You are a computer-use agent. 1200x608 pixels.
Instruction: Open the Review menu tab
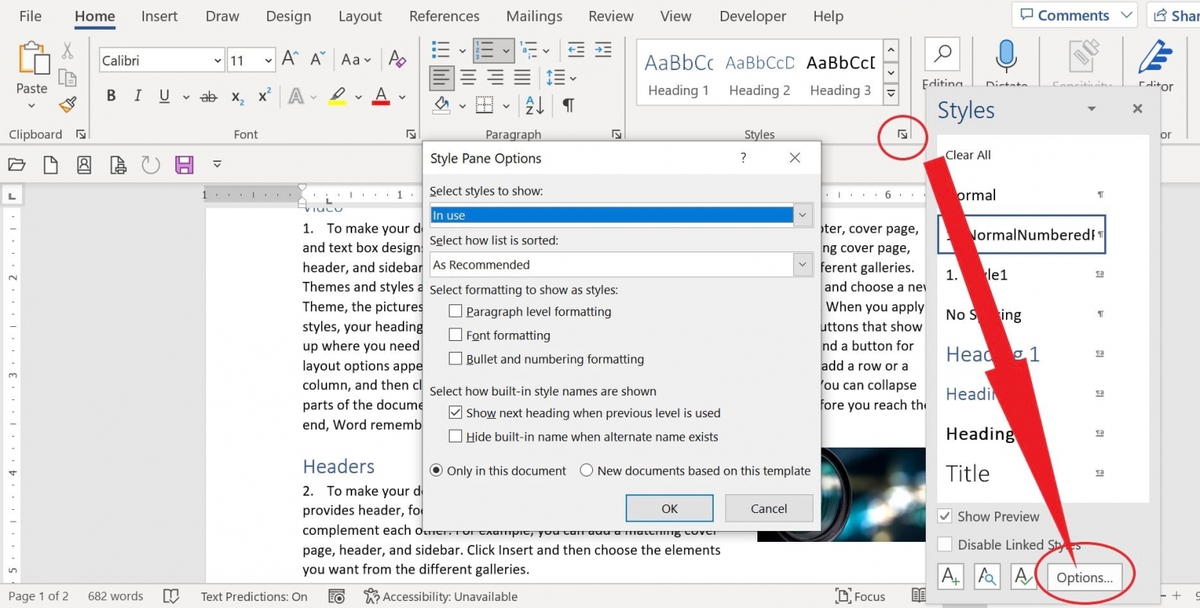point(610,16)
